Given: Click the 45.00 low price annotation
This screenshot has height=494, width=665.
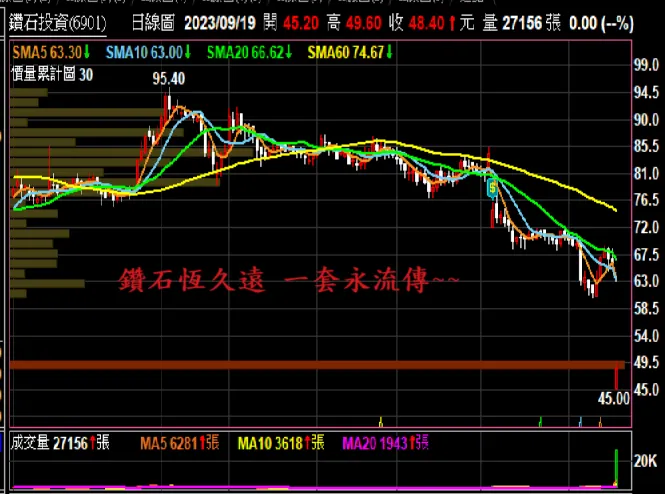Looking at the screenshot, I should click(614, 399).
